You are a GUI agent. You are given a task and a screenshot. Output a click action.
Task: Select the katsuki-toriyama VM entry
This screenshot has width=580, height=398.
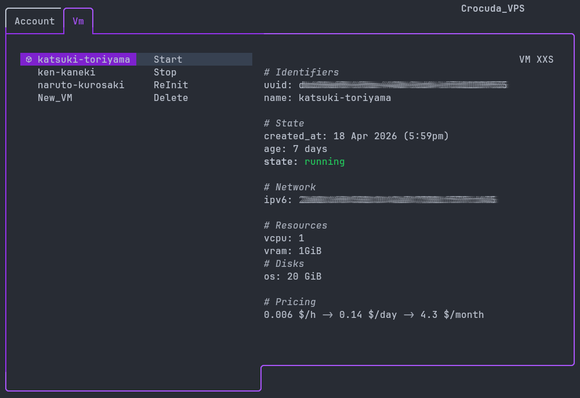(78, 59)
